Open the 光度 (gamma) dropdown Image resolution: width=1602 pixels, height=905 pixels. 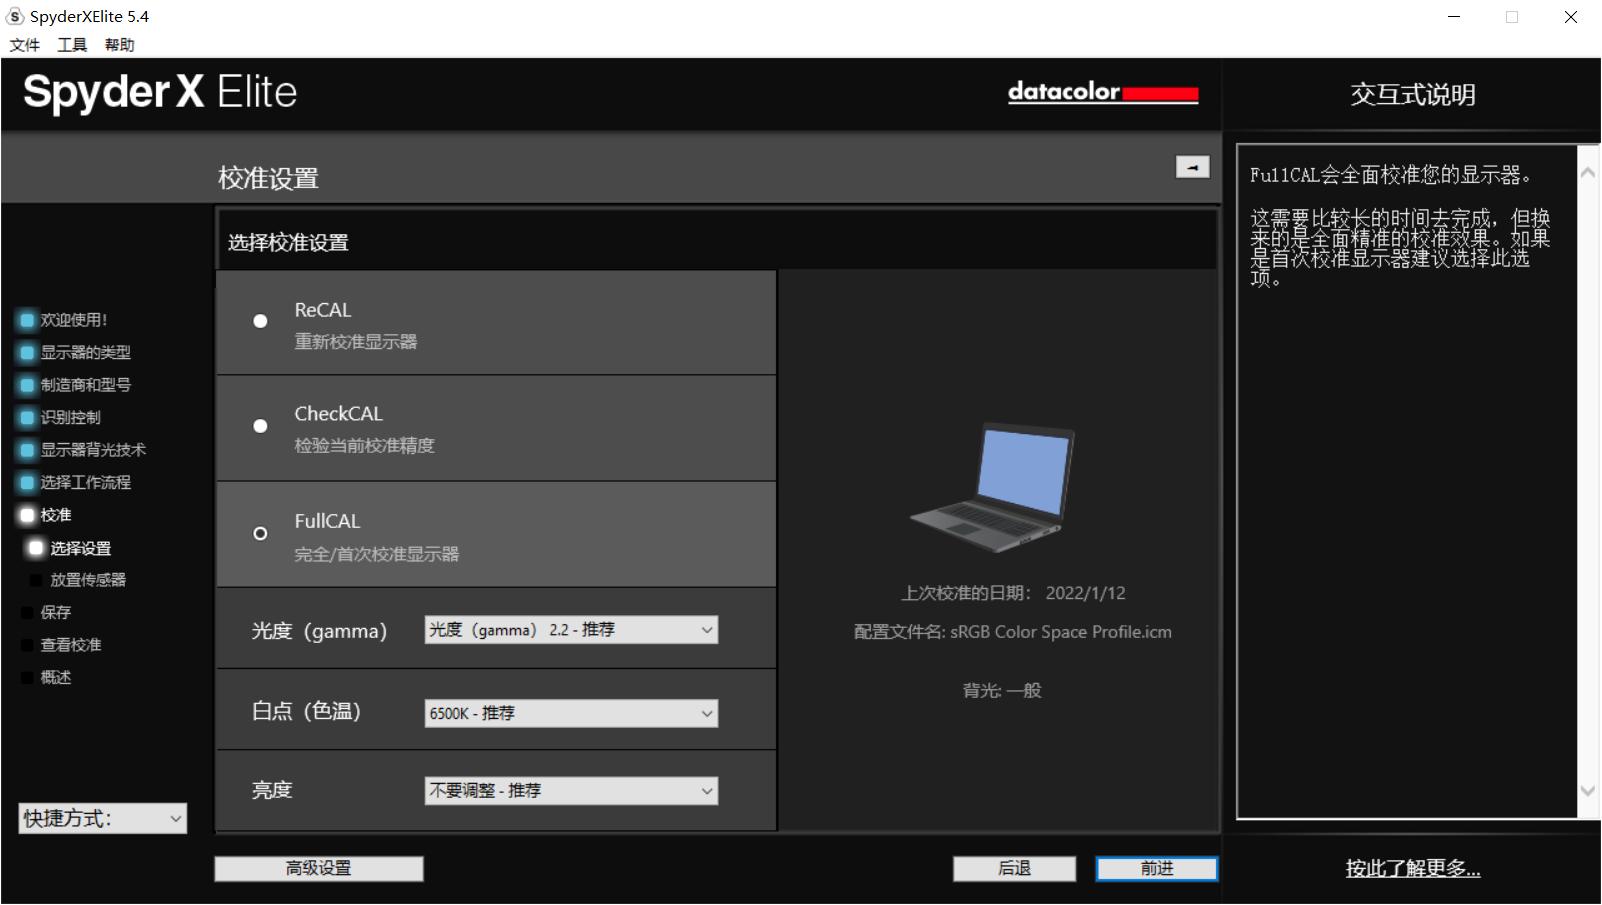pyautogui.click(x=571, y=630)
